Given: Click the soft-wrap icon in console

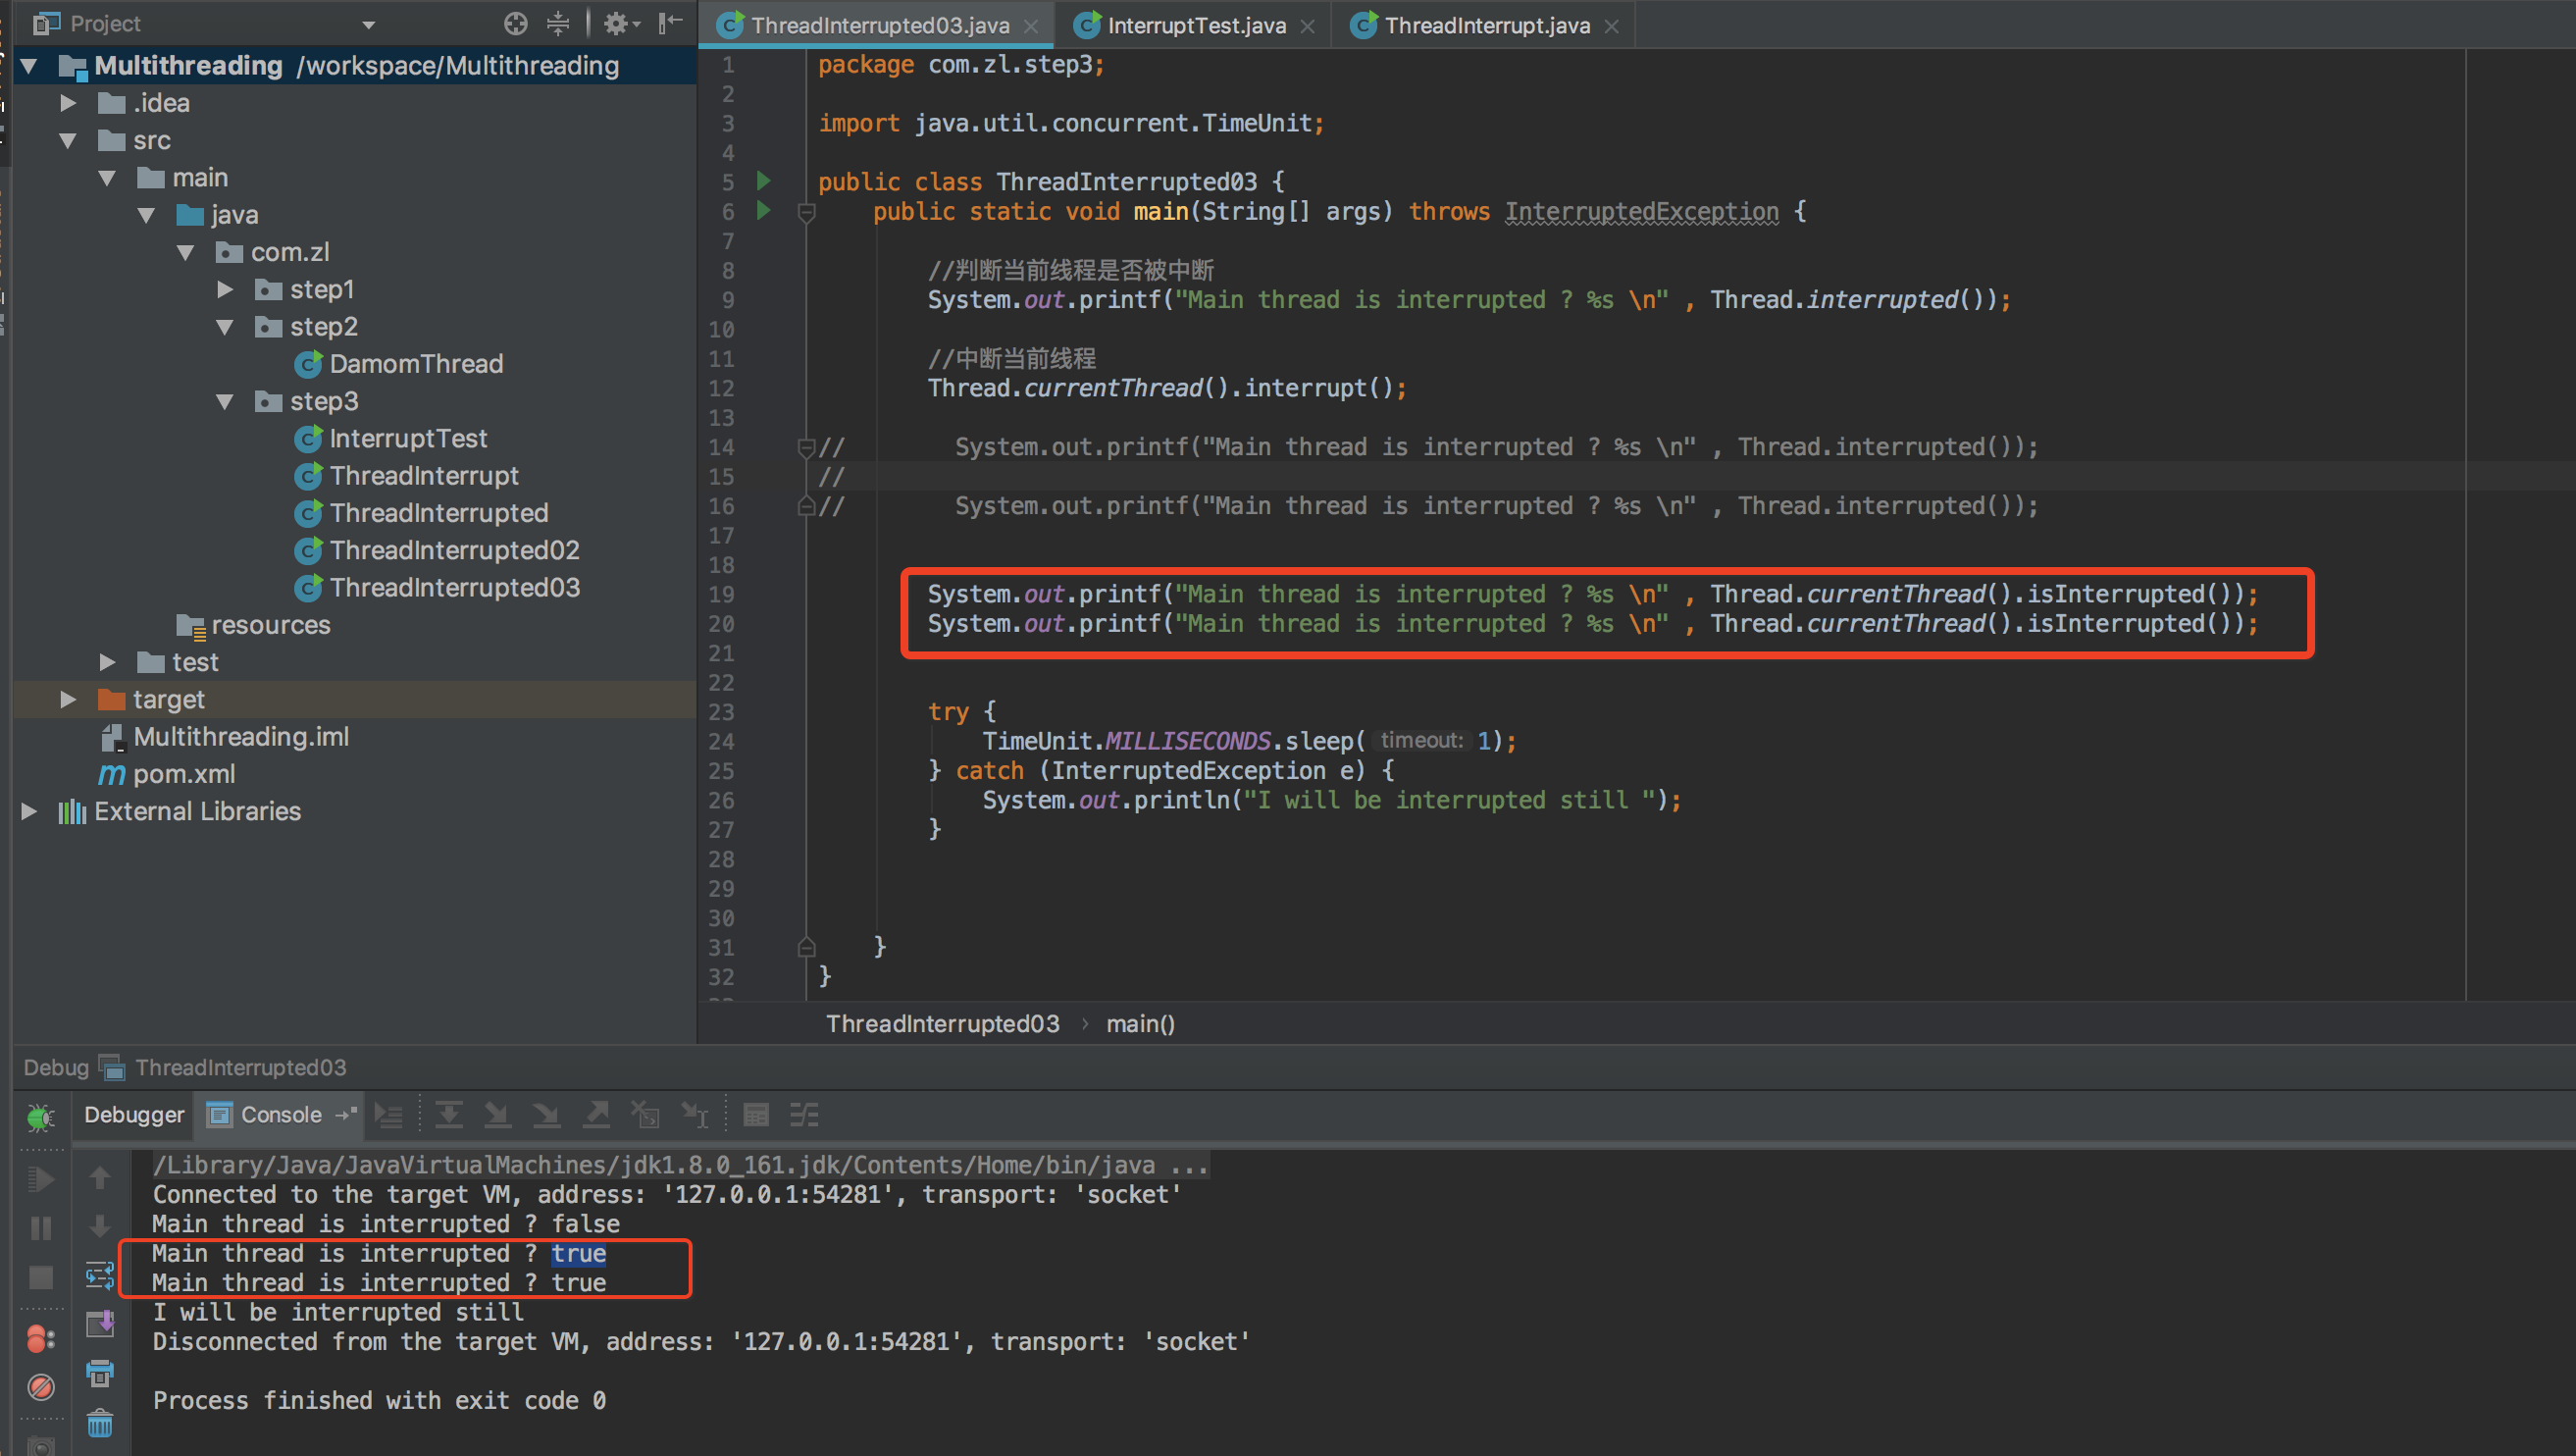Looking at the screenshot, I should pyautogui.click(x=100, y=1275).
